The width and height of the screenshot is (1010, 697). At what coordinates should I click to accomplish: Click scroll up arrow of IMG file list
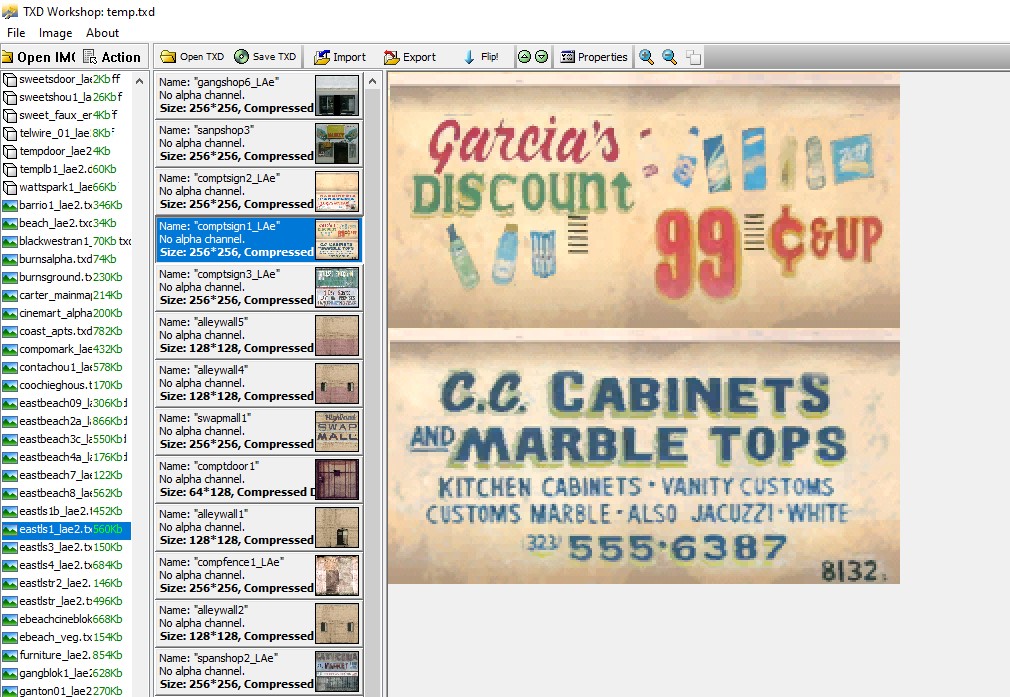click(139, 81)
